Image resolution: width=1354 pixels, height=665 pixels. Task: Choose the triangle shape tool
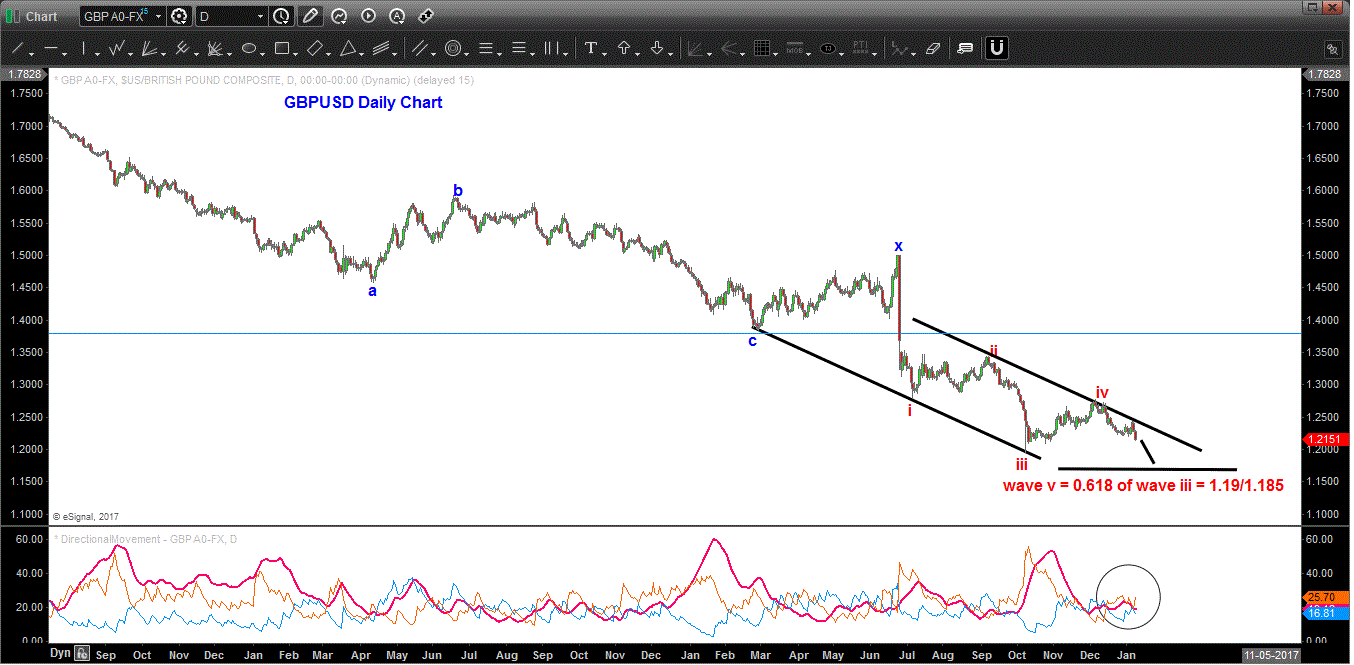tap(347, 48)
